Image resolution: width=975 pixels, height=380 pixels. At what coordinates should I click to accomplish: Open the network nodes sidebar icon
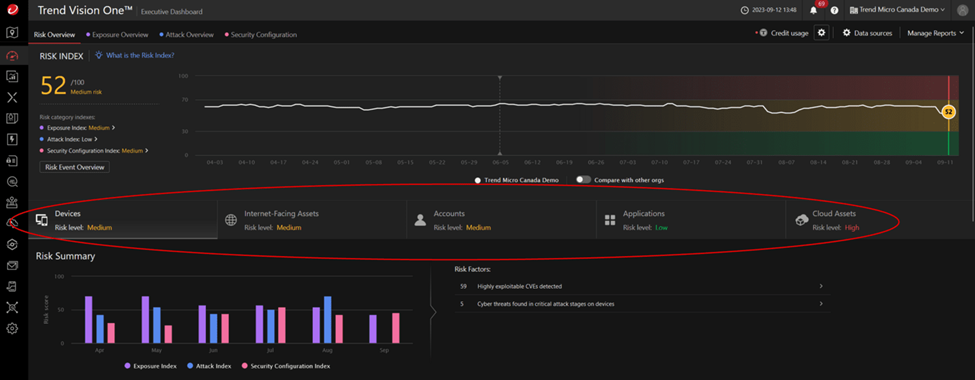tap(12, 307)
